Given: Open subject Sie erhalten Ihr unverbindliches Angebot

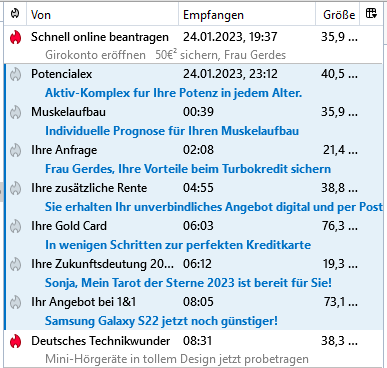Looking at the screenshot, I should pyautogui.click(x=214, y=207).
